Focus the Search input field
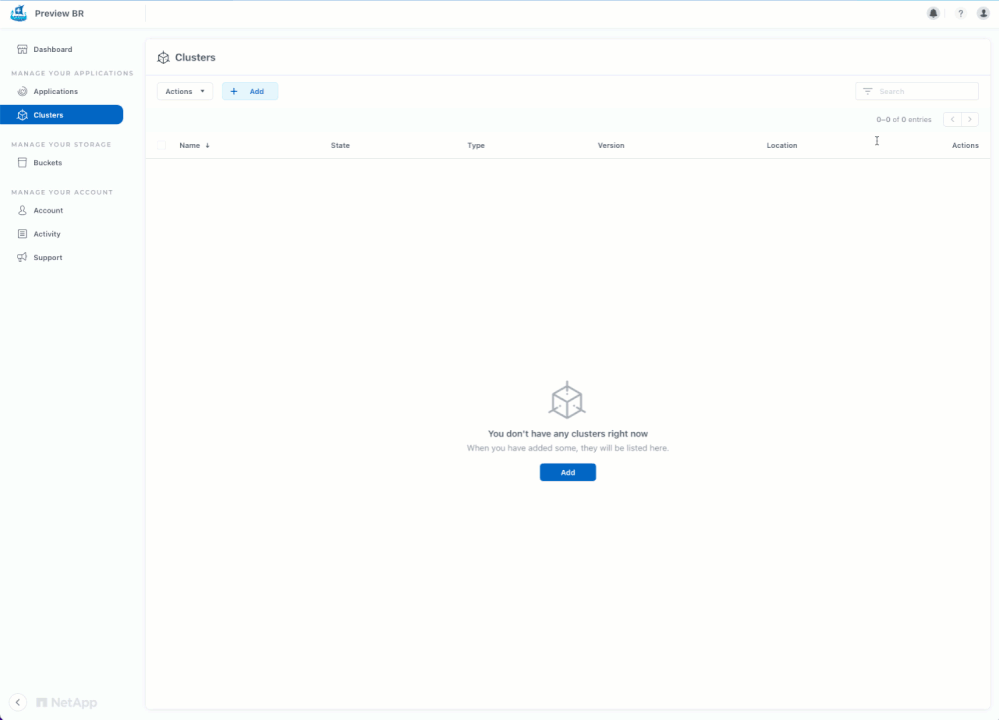Viewport: 999px width, 720px height. (917, 91)
